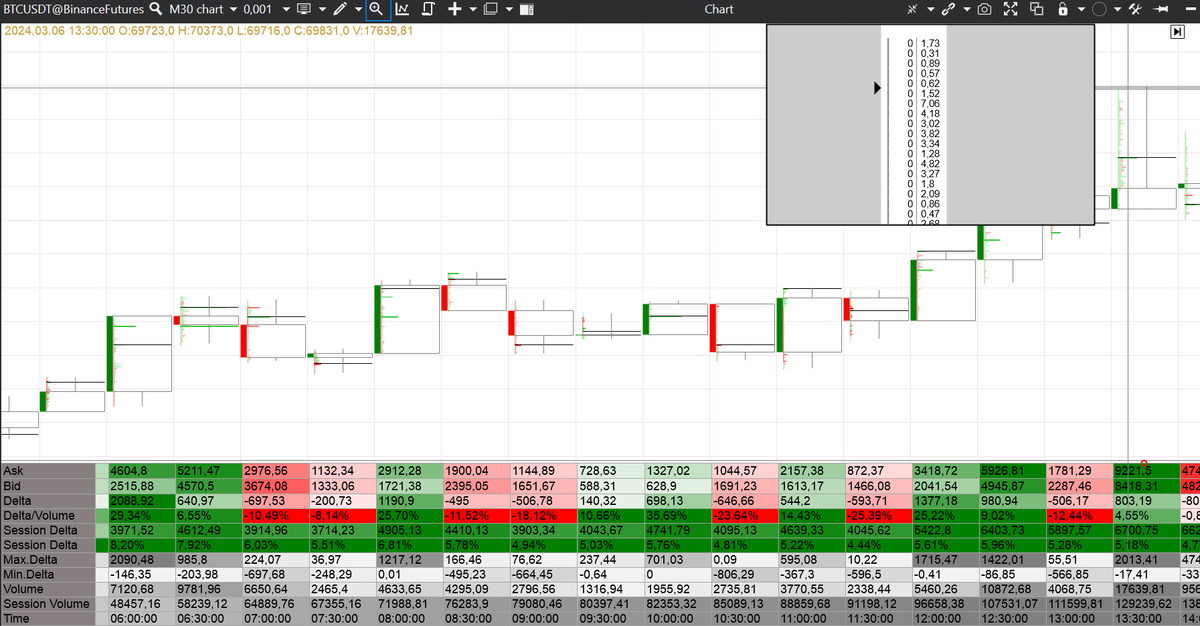The image size is (1200, 626).
Task: Open the templates menu next to the layers icon
Action: [x=510, y=9]
